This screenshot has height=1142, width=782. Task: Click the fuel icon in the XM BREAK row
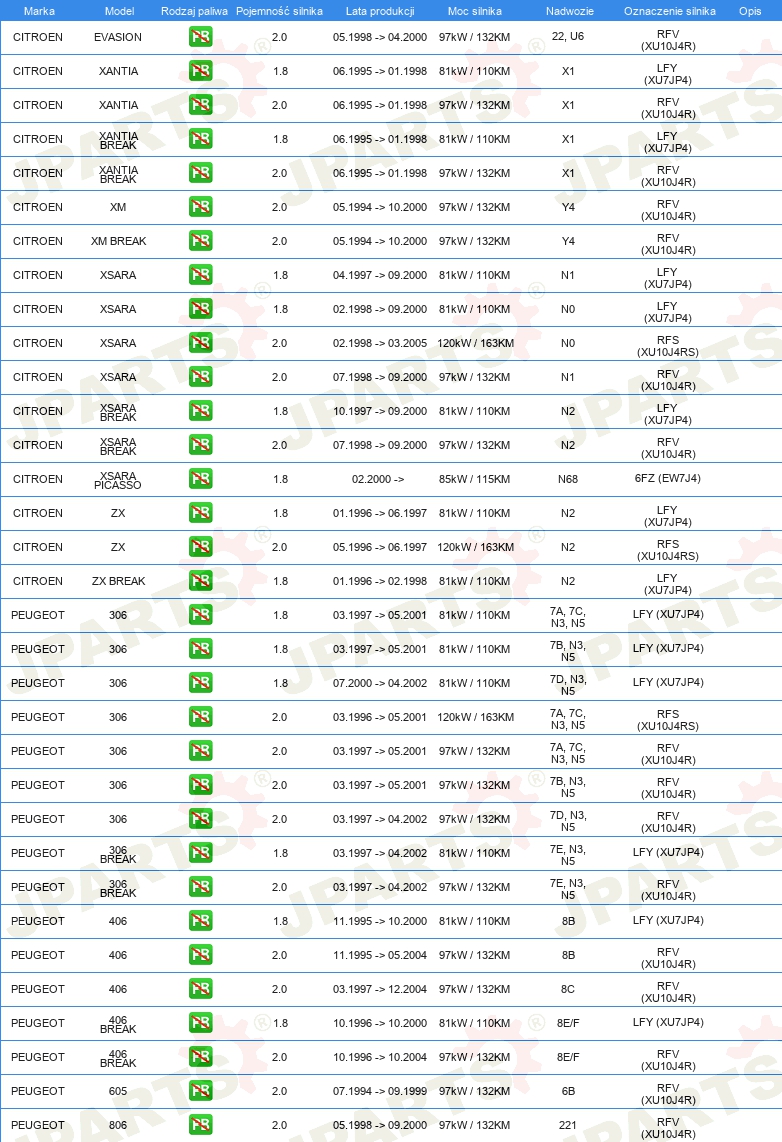tap(200, 240)
